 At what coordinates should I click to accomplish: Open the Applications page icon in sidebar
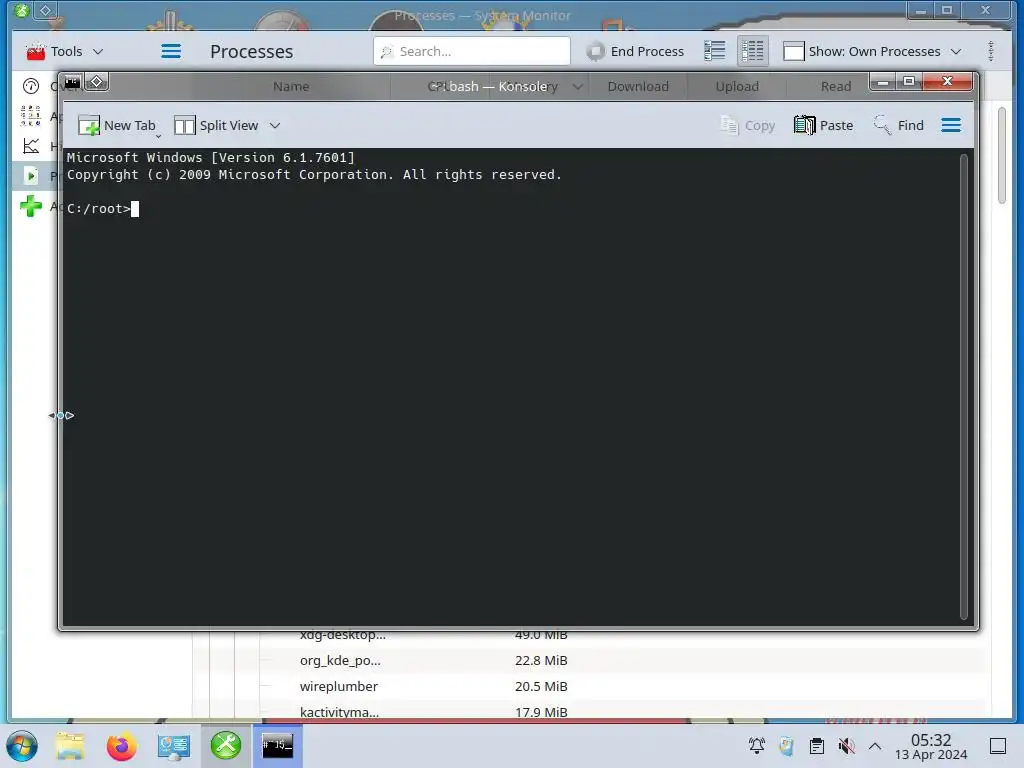click(31, 116)
